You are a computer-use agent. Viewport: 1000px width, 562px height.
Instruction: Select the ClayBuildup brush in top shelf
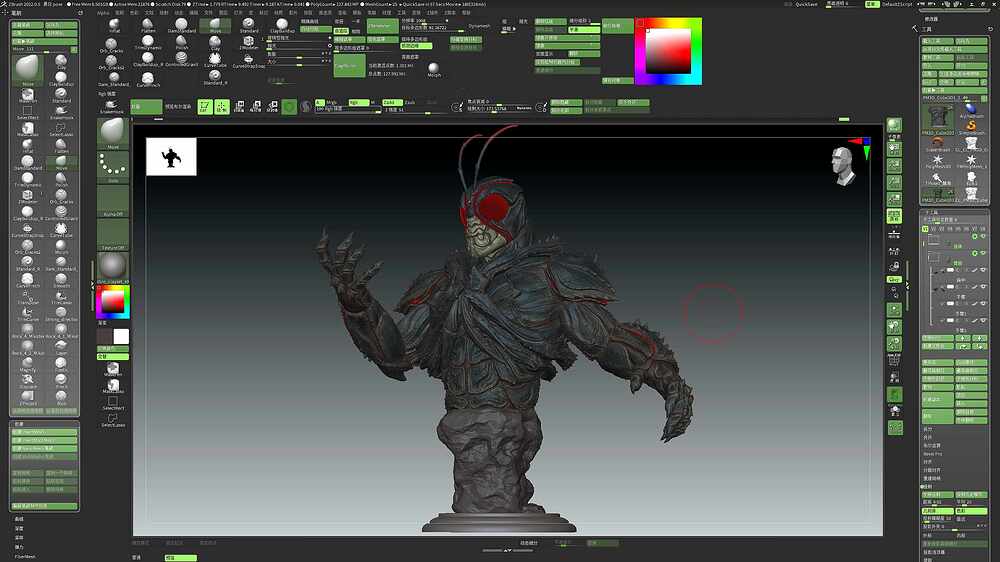click(x=282, y=26)
